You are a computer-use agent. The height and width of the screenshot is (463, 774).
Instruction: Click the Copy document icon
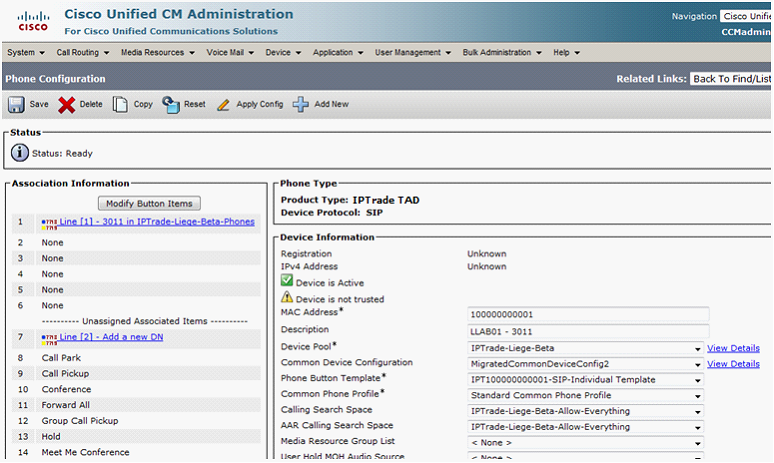tap(120, 105)
